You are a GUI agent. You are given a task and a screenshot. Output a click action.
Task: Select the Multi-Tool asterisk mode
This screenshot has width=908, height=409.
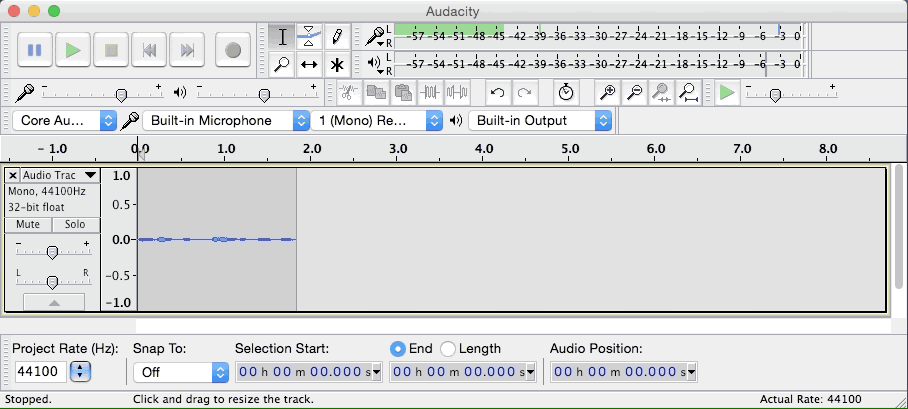336,64
